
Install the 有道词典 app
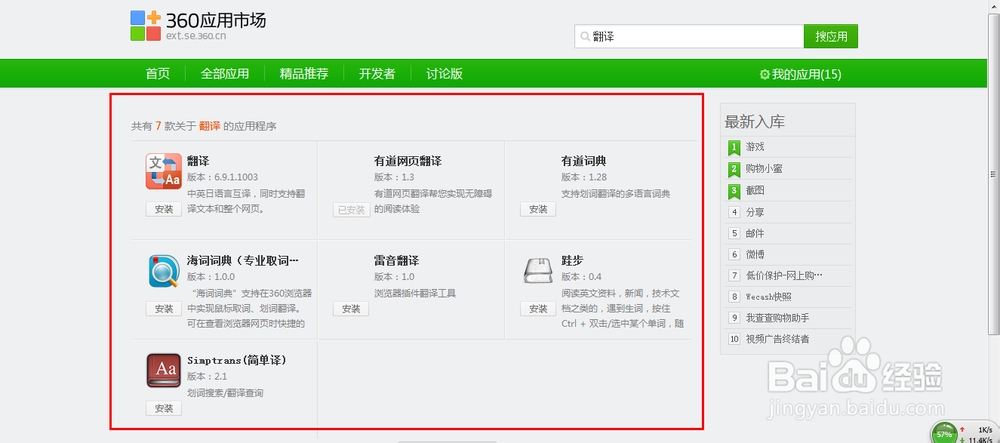coord(538,209)
